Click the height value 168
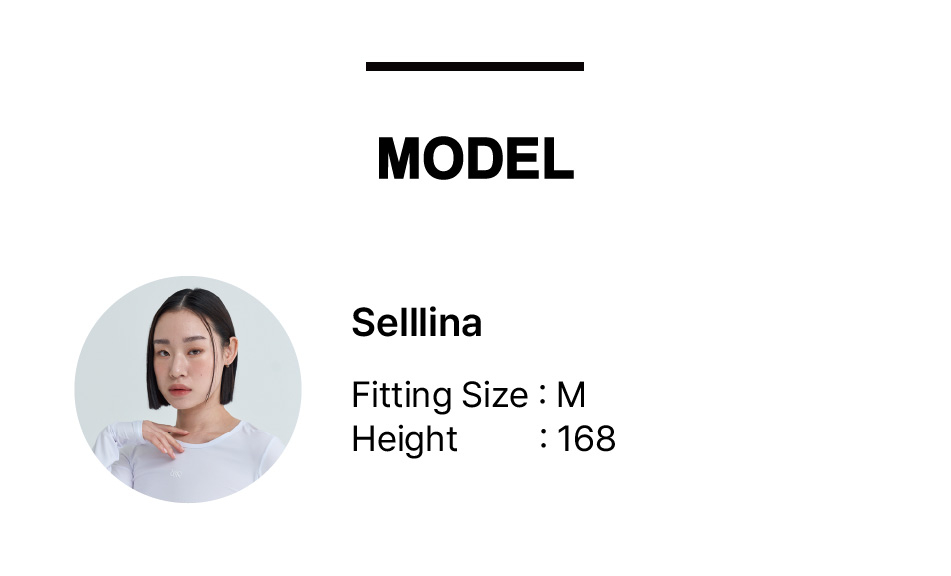Image resolution: width=951 pixels, height=576 pixels. point(586,439)
